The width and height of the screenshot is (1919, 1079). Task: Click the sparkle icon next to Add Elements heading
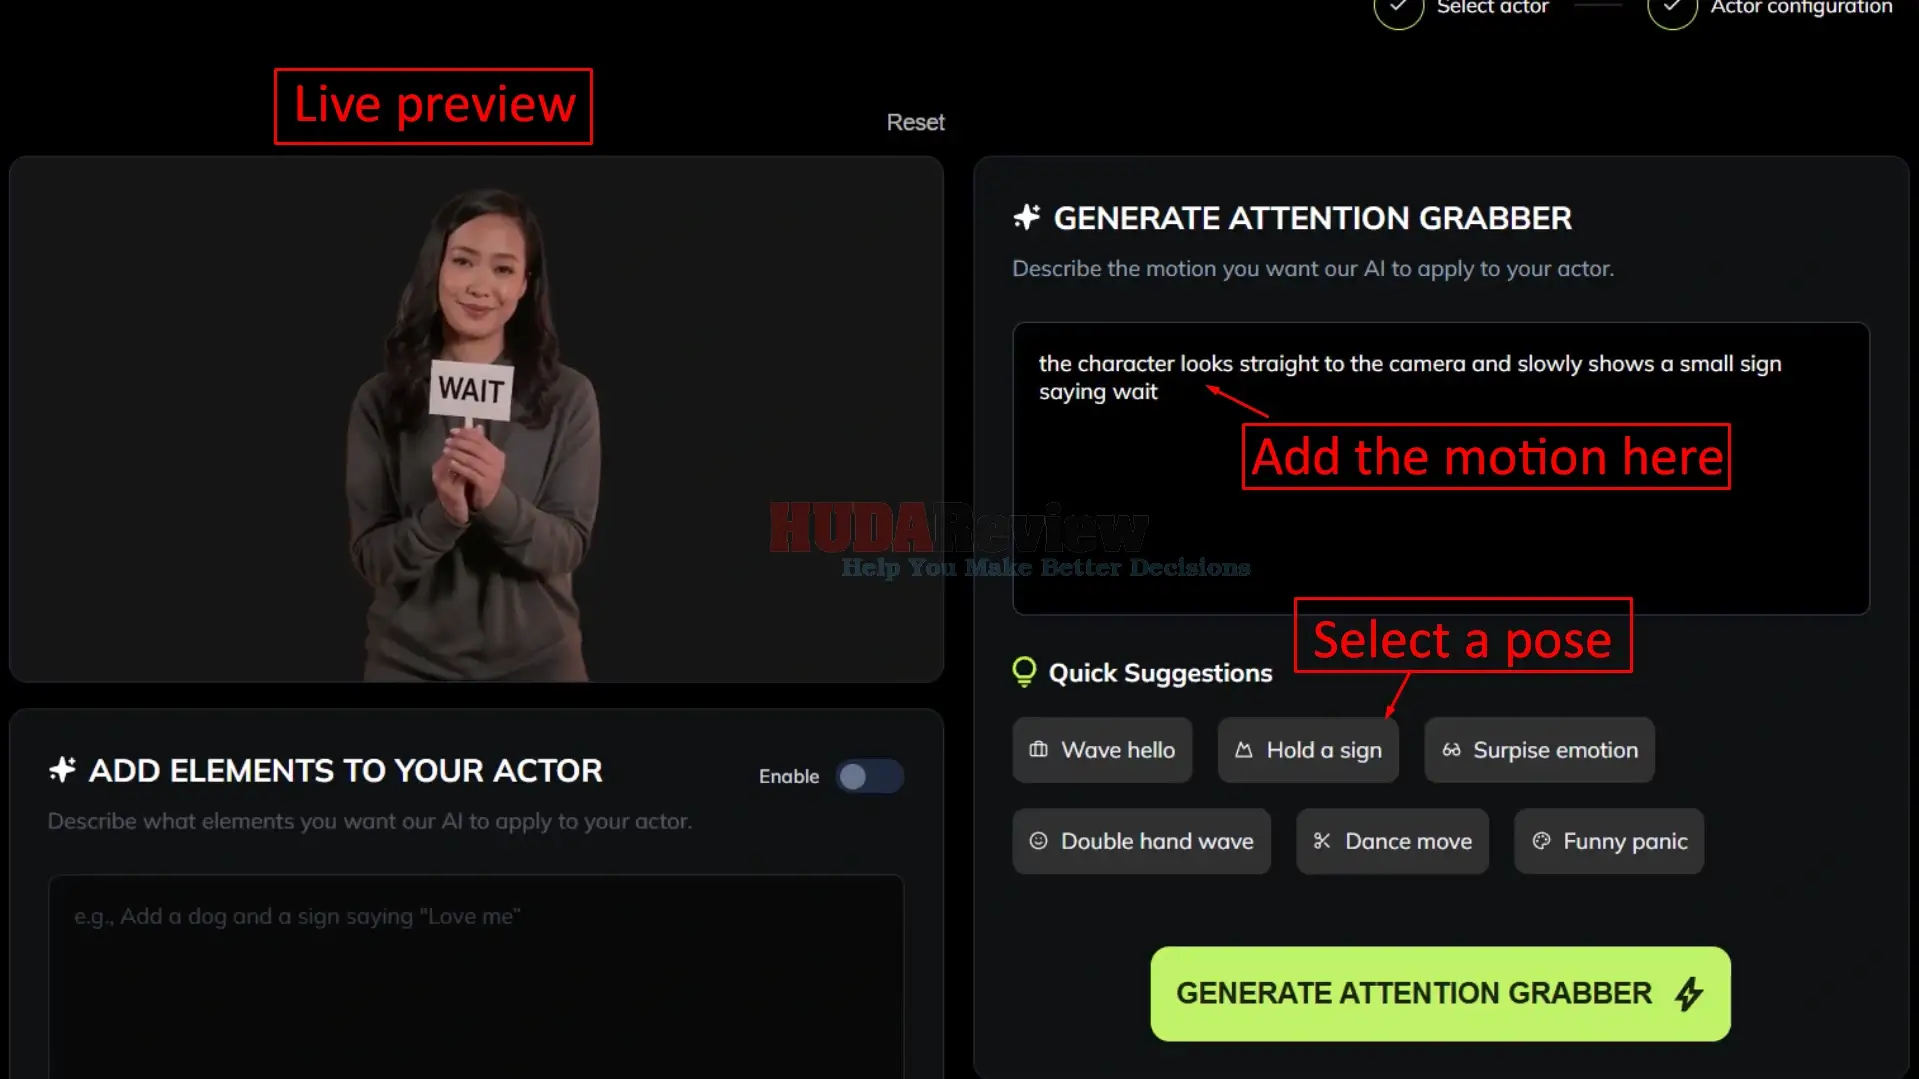(x=62, y=769)
